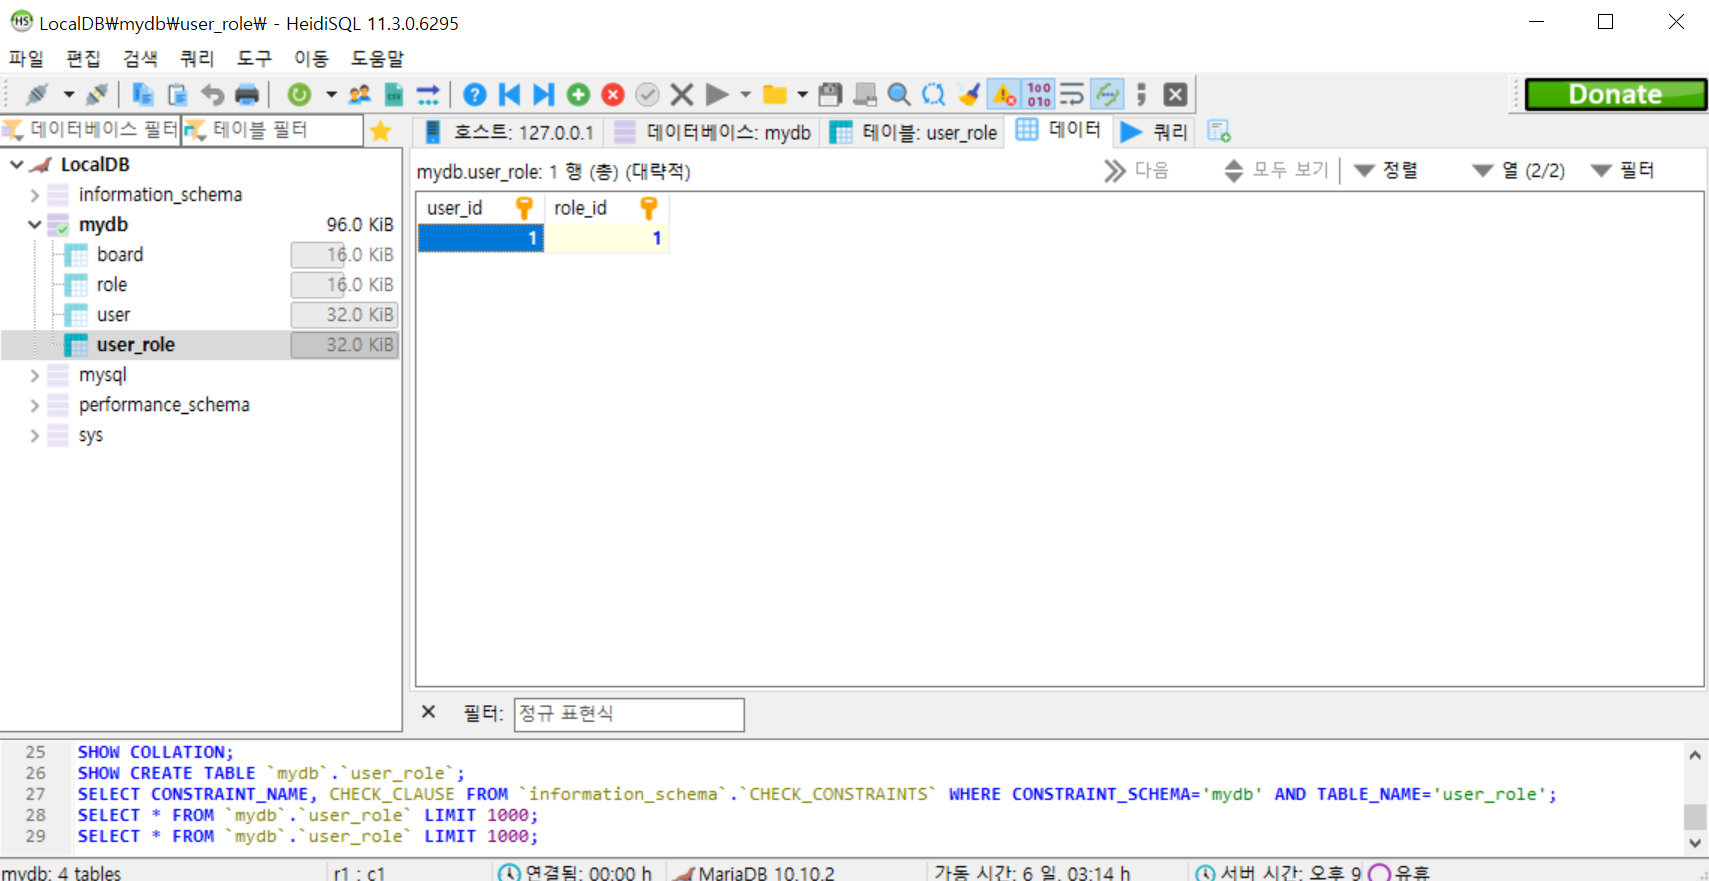Switch to the 테이블: user_role tab

click(914, 132)
